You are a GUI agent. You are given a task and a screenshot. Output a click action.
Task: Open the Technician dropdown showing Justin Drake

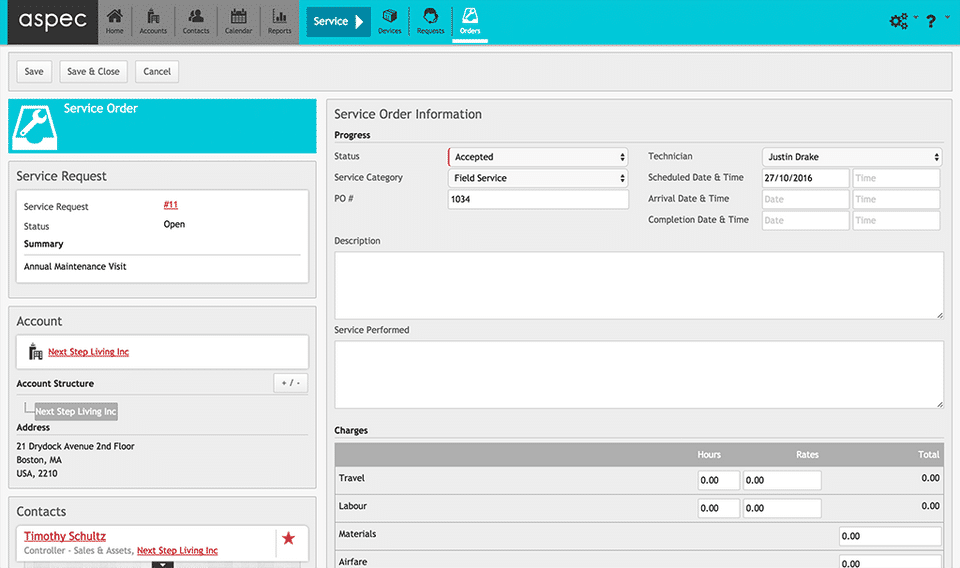click(x=852, y=157)
